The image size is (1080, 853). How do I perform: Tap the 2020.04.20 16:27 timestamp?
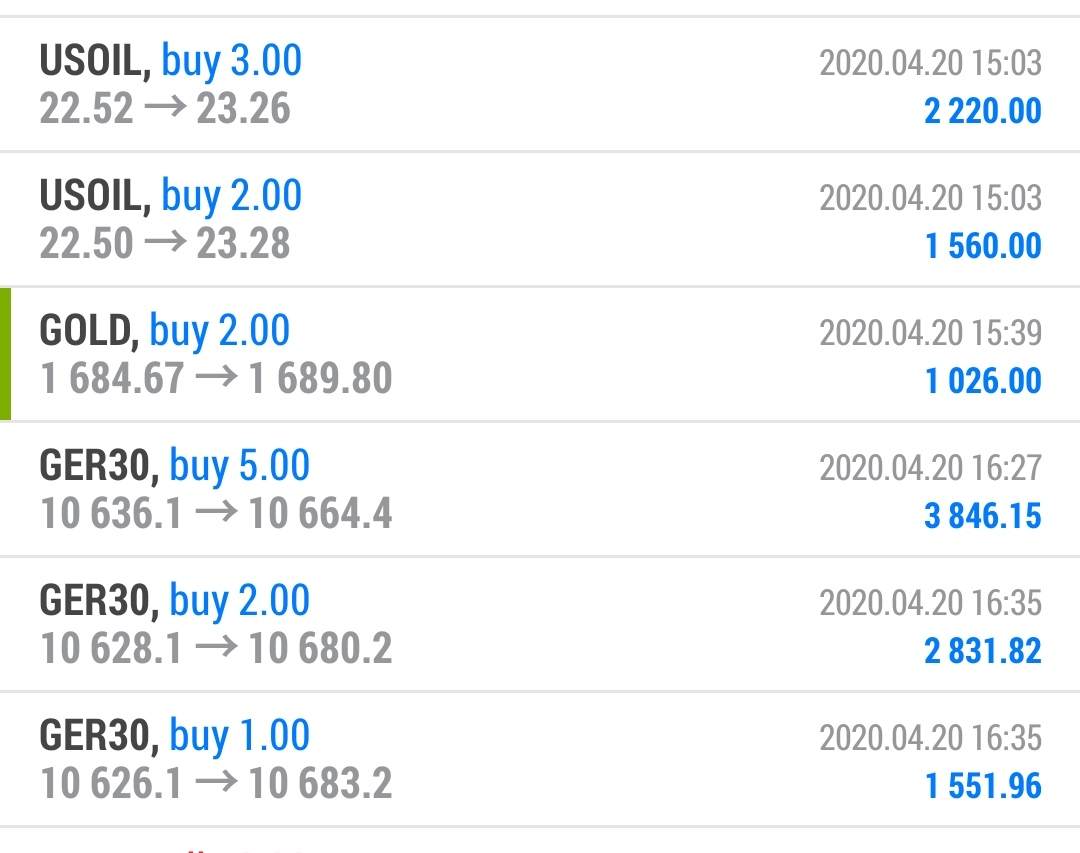930,468
